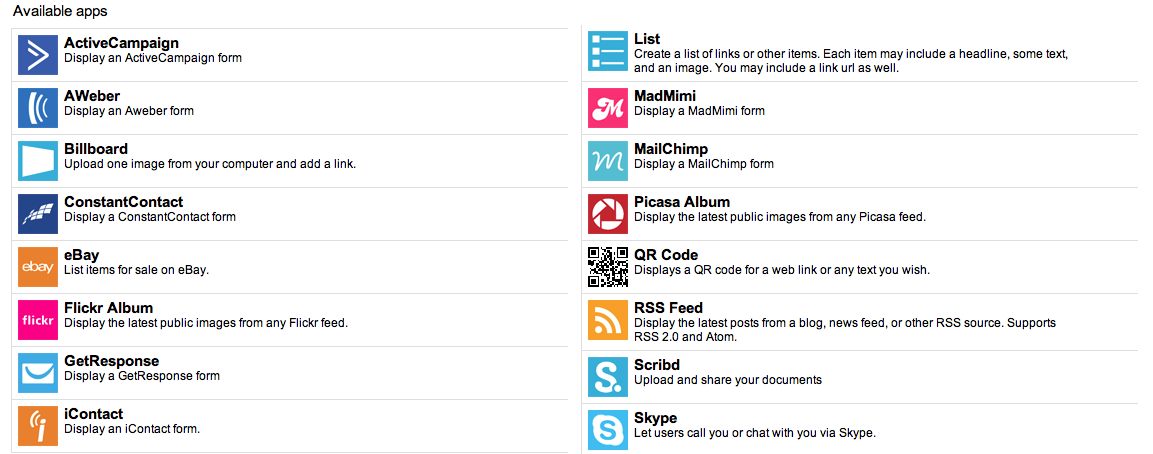1153x454 pixels.
Task: Click the iContact app icon
Action: (38, 426)
